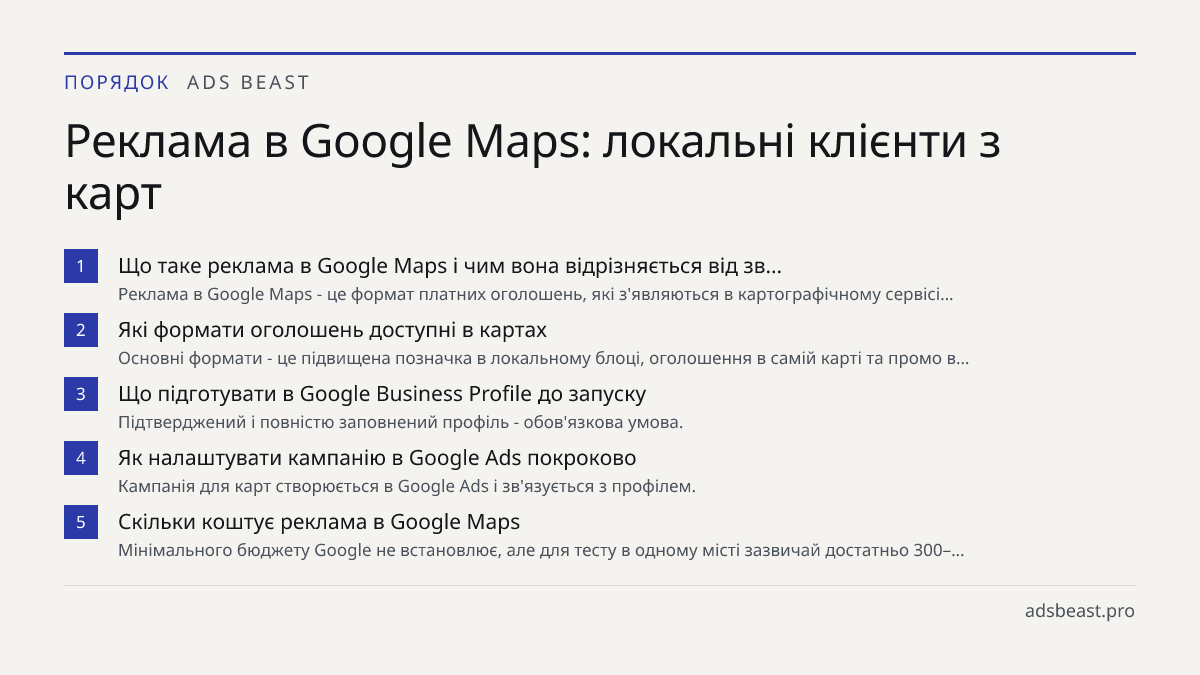Click the adsbeast.pro footer text
1200x675 pixels.
click(1080, 610)
